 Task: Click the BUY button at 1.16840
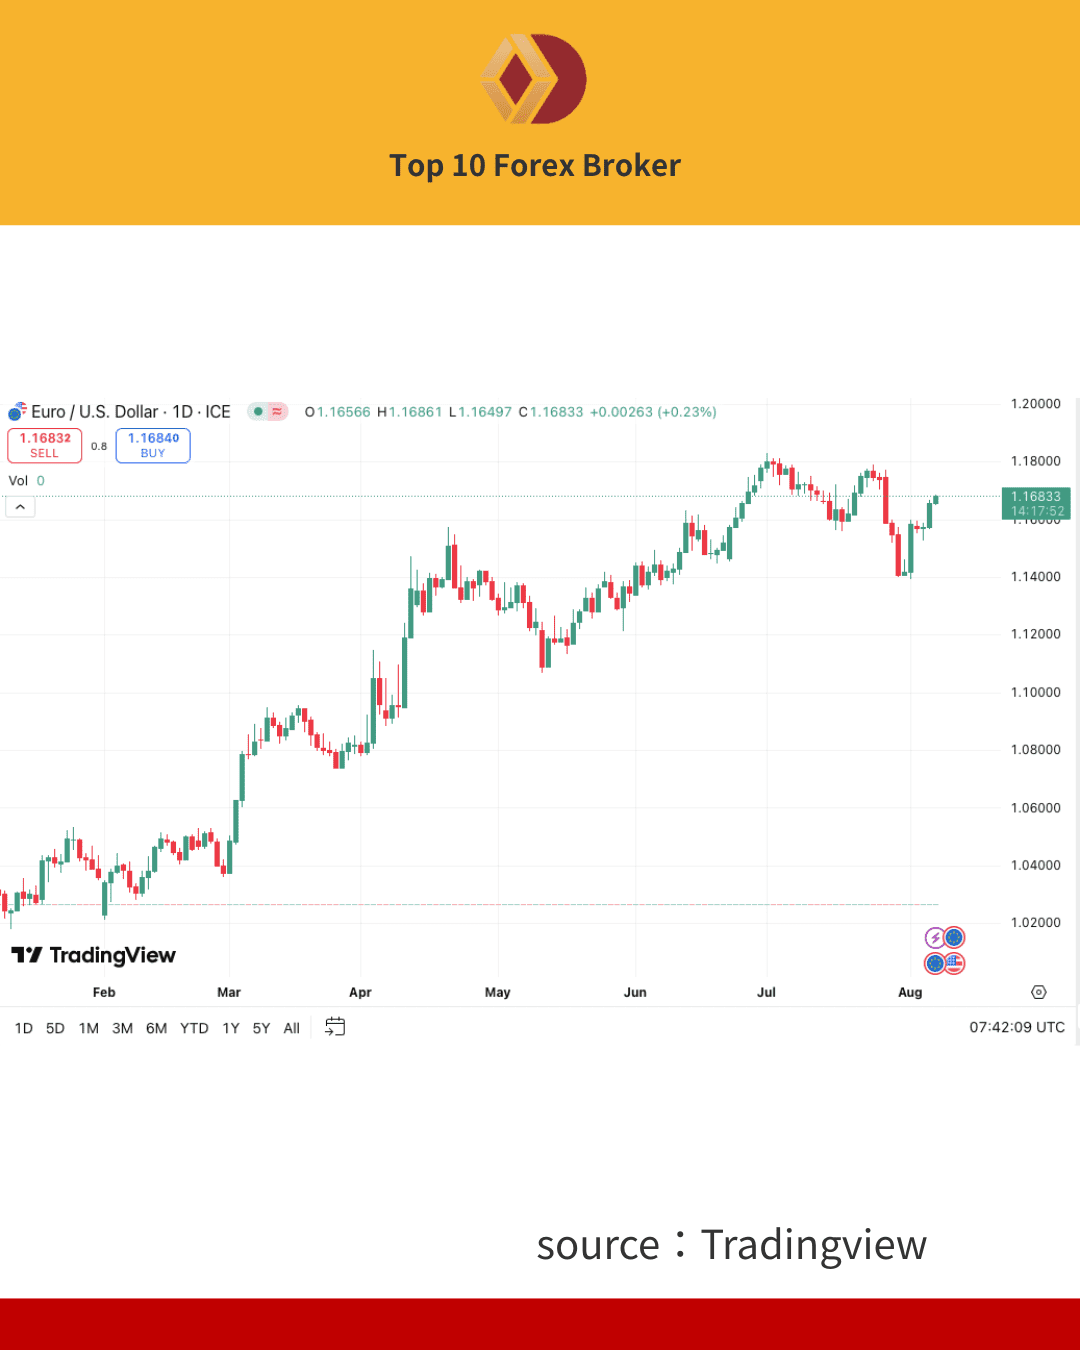153,445
